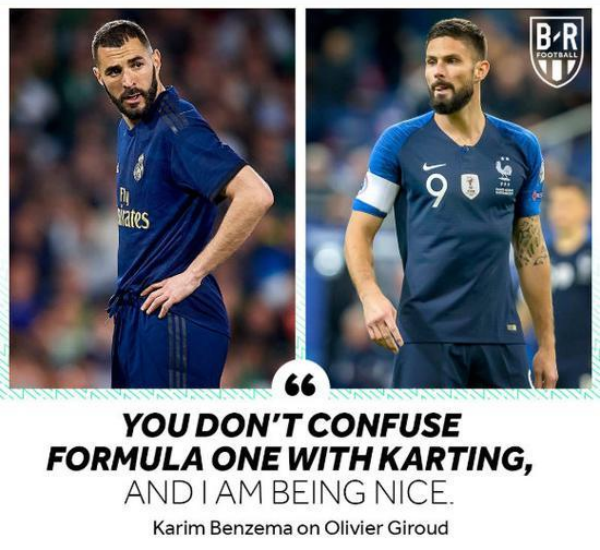Click the white number 9 on the jersey
Screen dimensions: 600x550
pos(436,190)
